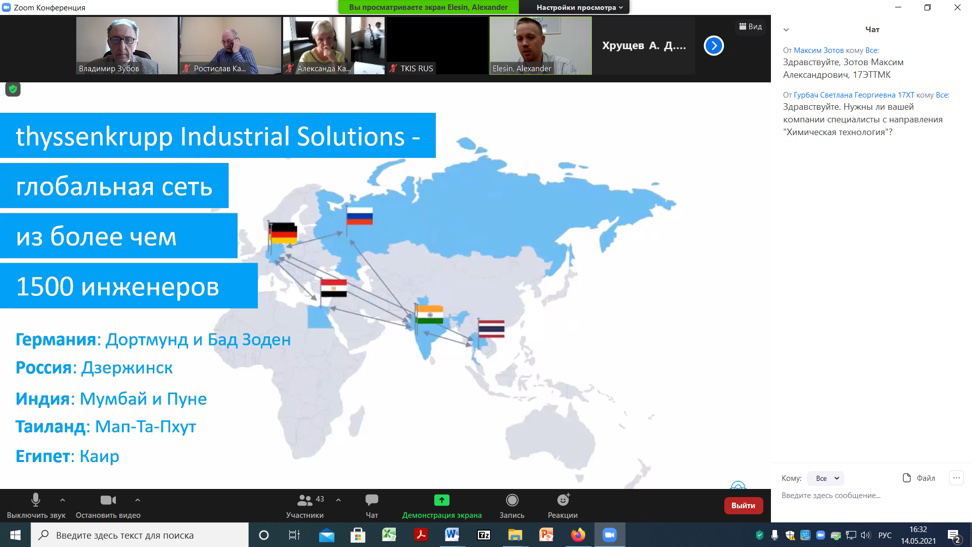972x547 pixels.
Task: Select Elesin, Alexander video thumbnail
Action: coord(541,46)
